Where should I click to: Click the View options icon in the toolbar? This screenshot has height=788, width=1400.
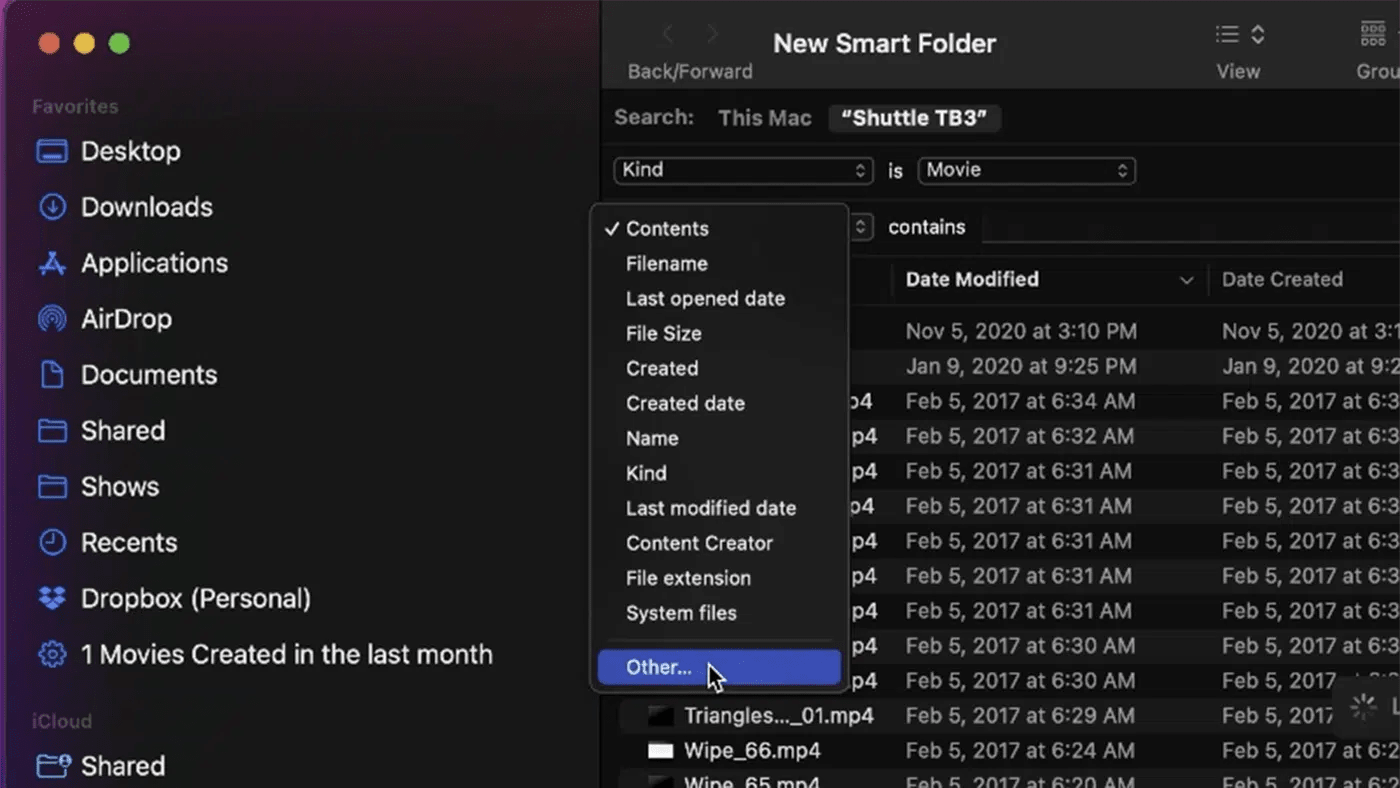1238,34
